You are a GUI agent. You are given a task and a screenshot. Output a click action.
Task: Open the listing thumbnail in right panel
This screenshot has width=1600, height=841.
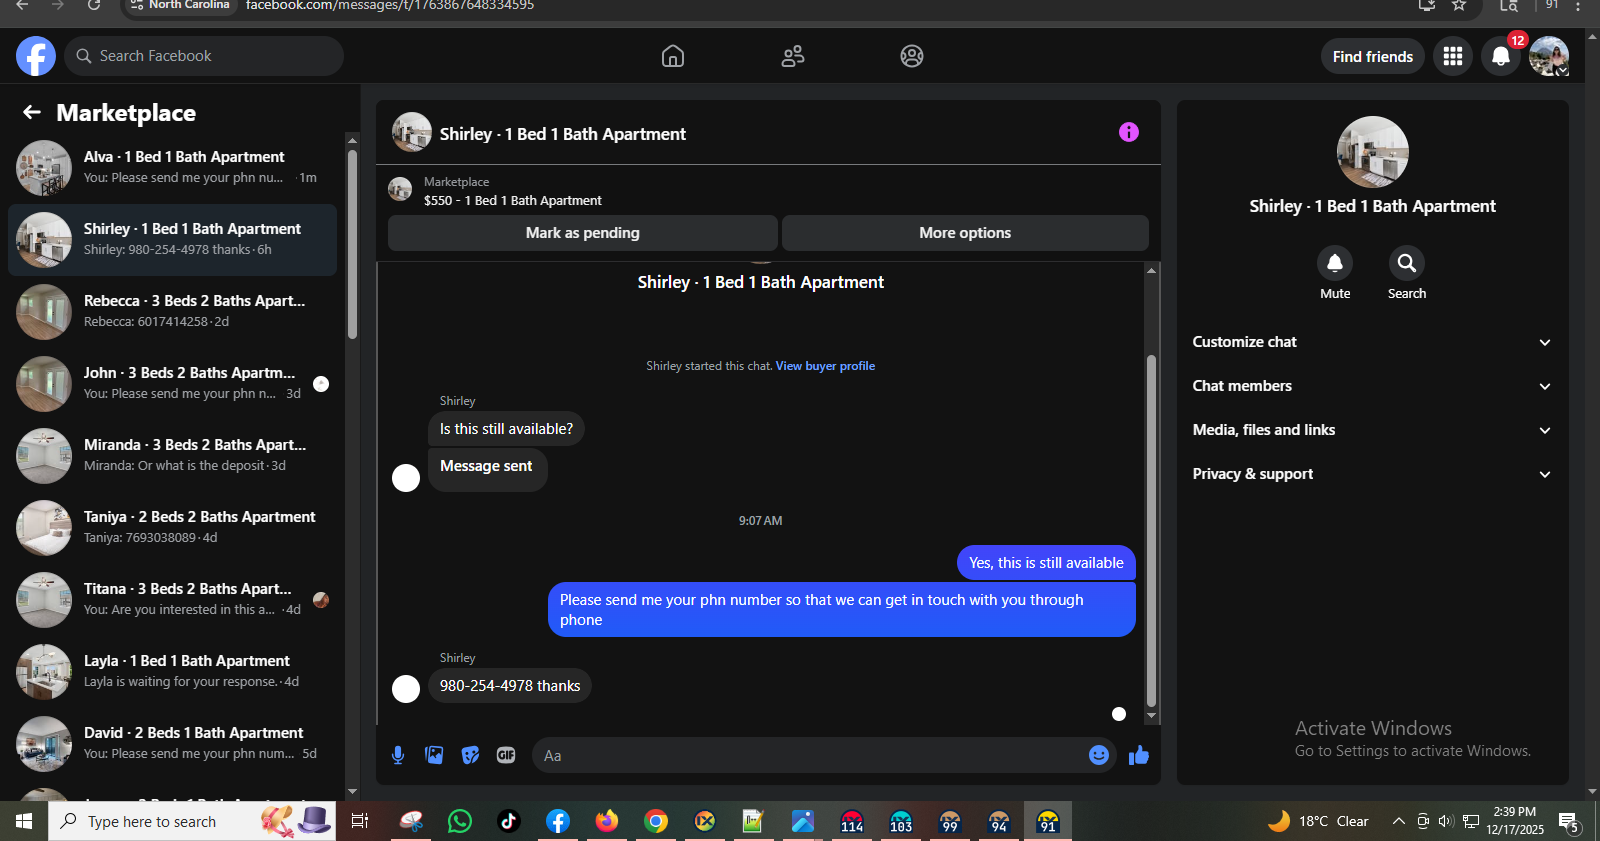[x=1373, y=152]
